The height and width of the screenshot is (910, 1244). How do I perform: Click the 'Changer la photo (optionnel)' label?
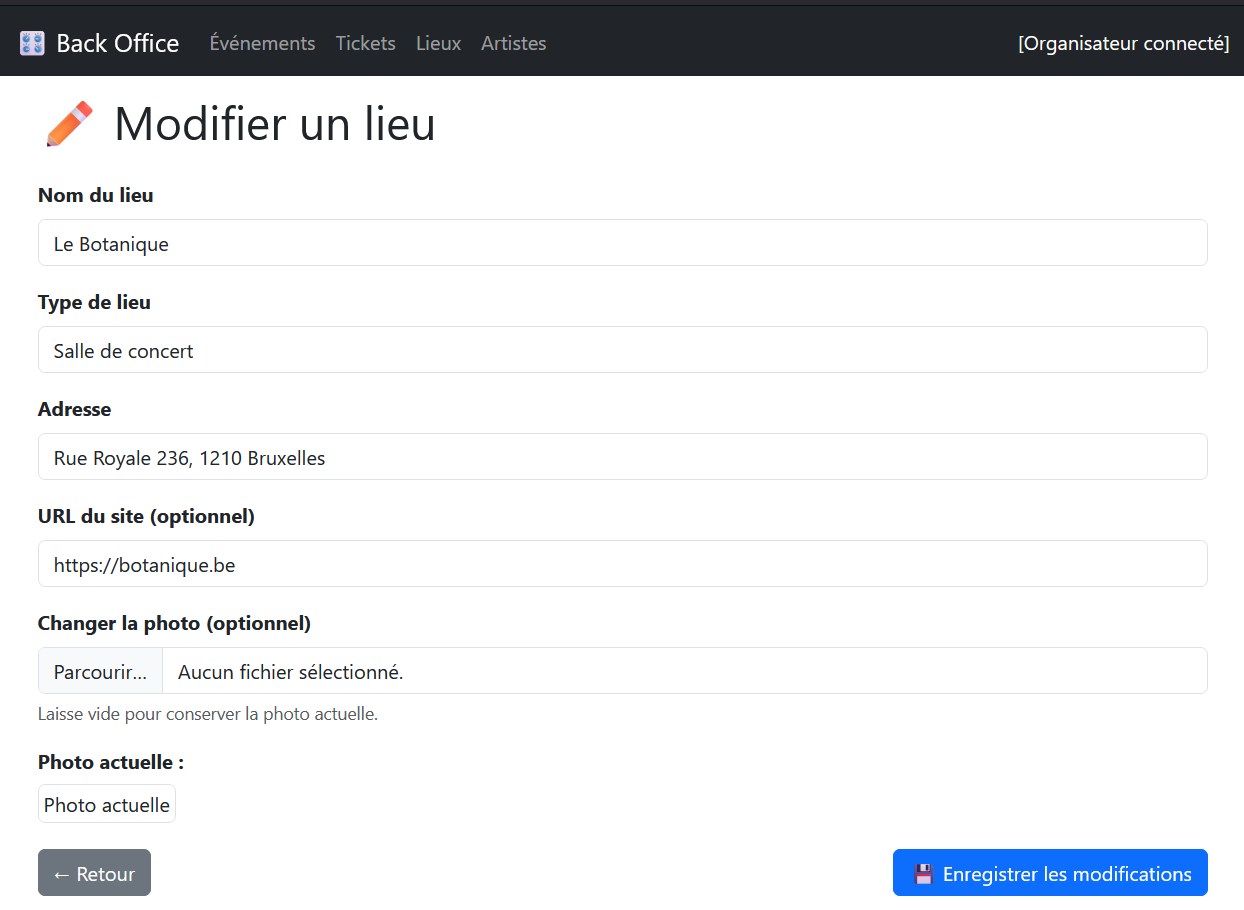(174, 623)
